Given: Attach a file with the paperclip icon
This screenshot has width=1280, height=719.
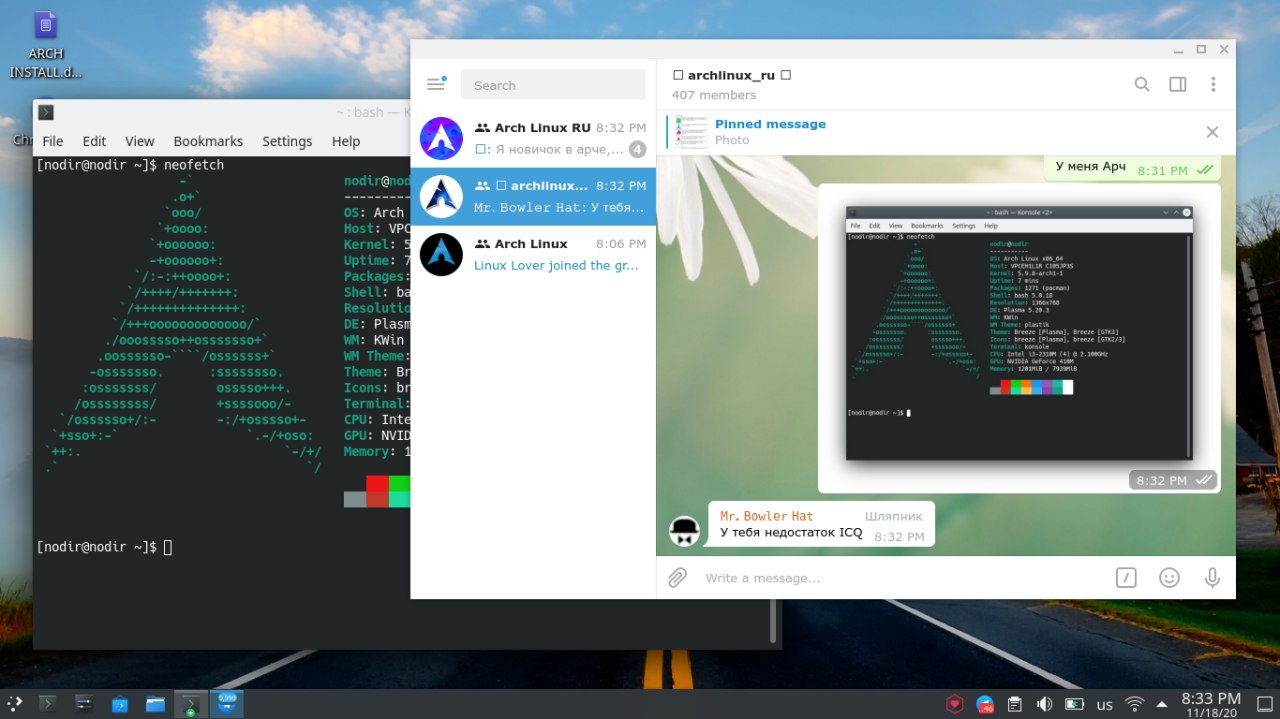Looking at the screenshot, I should click(678, 577).
